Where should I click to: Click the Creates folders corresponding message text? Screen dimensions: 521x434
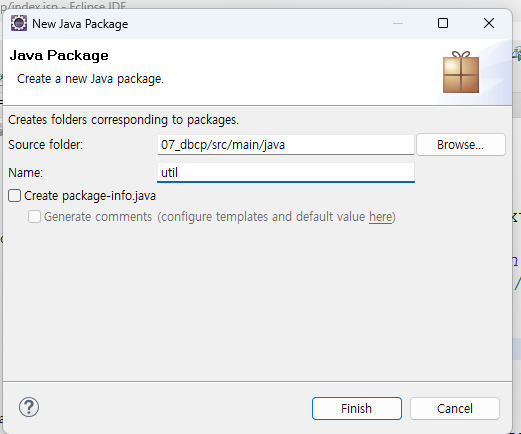click(123, 120)
